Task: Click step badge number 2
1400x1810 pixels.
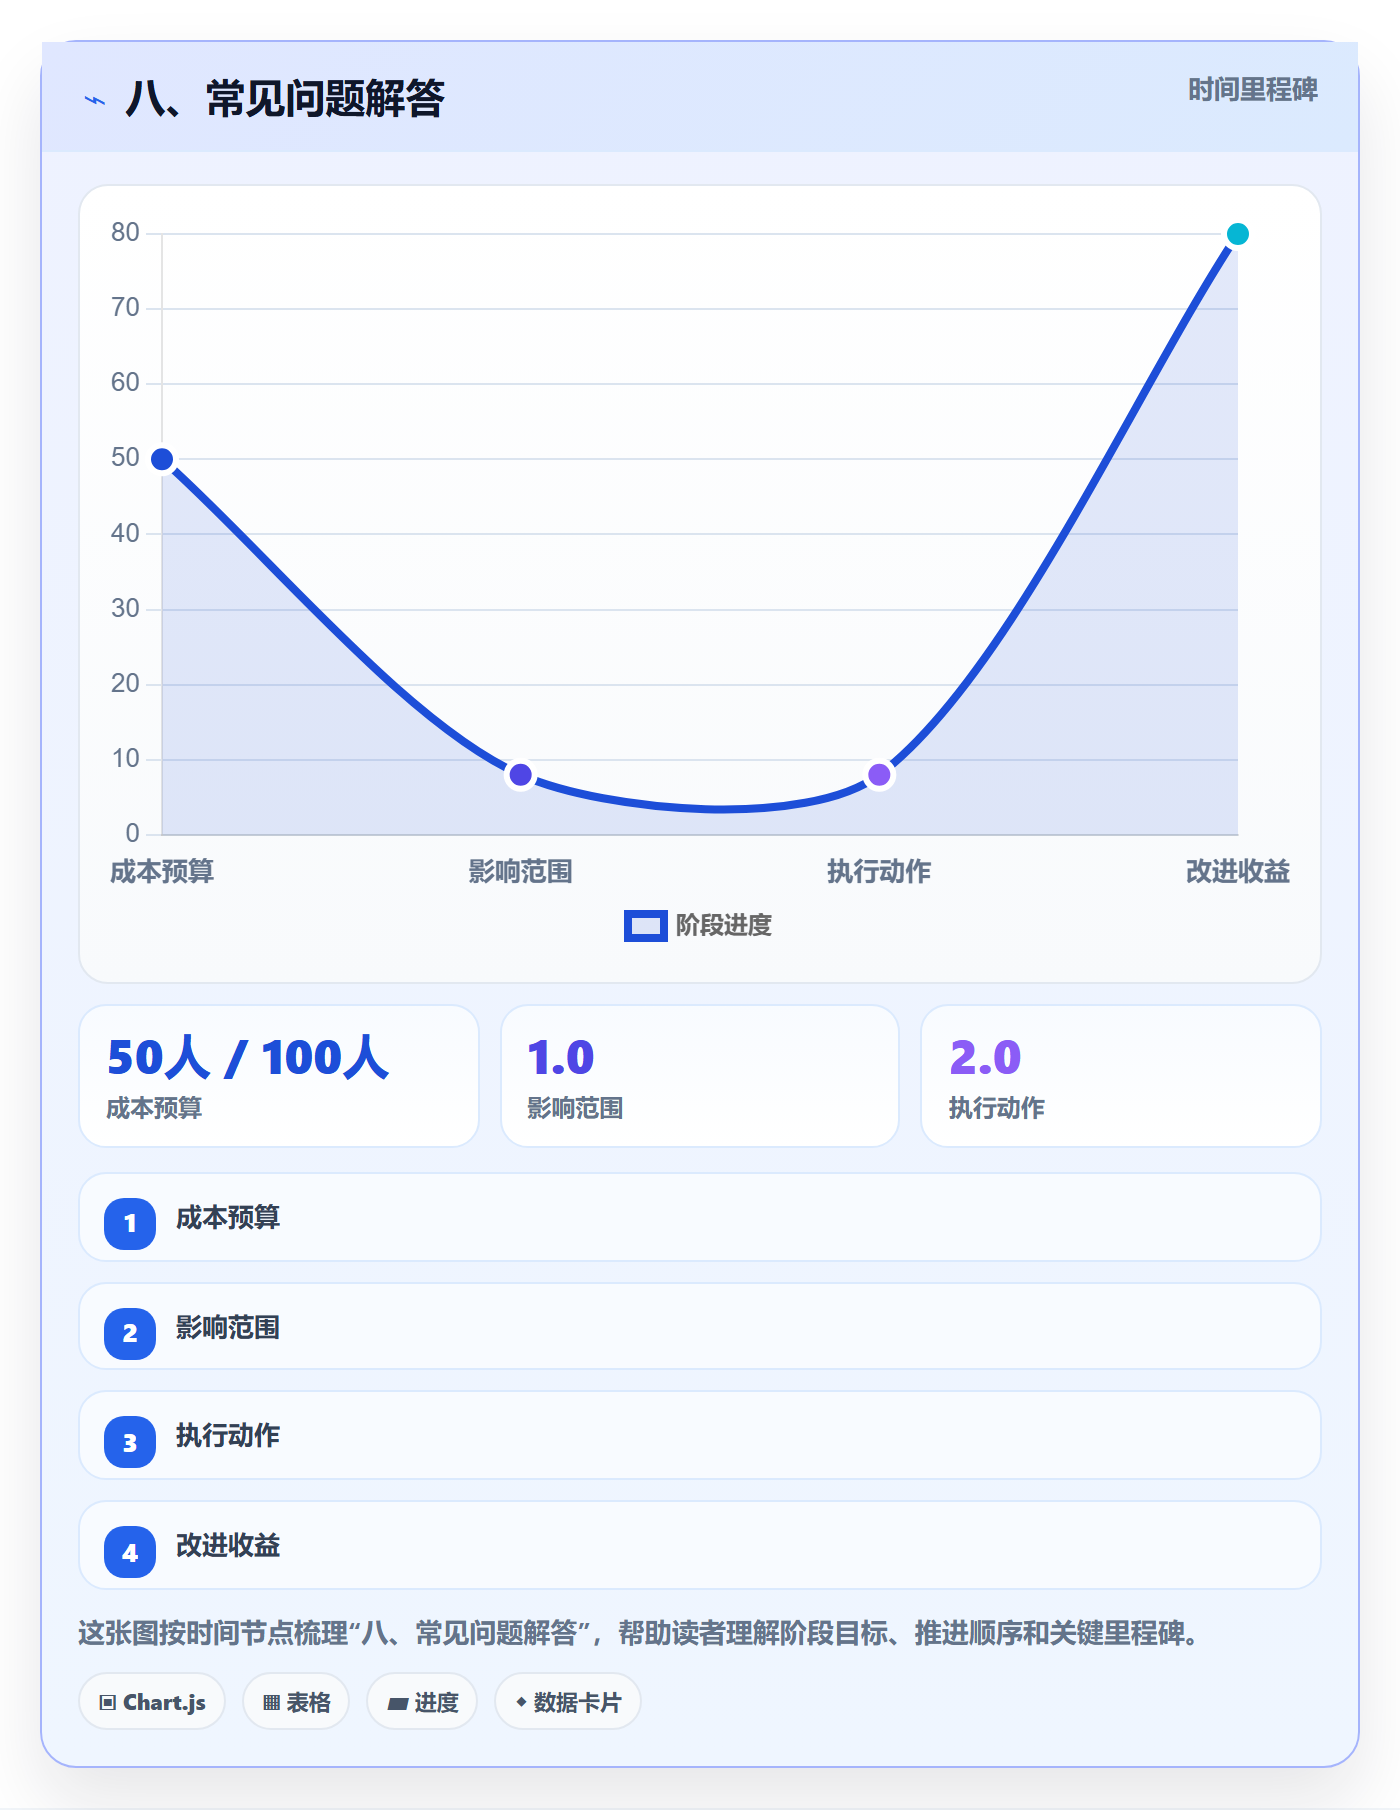Action: click(x=130, y=1333)
